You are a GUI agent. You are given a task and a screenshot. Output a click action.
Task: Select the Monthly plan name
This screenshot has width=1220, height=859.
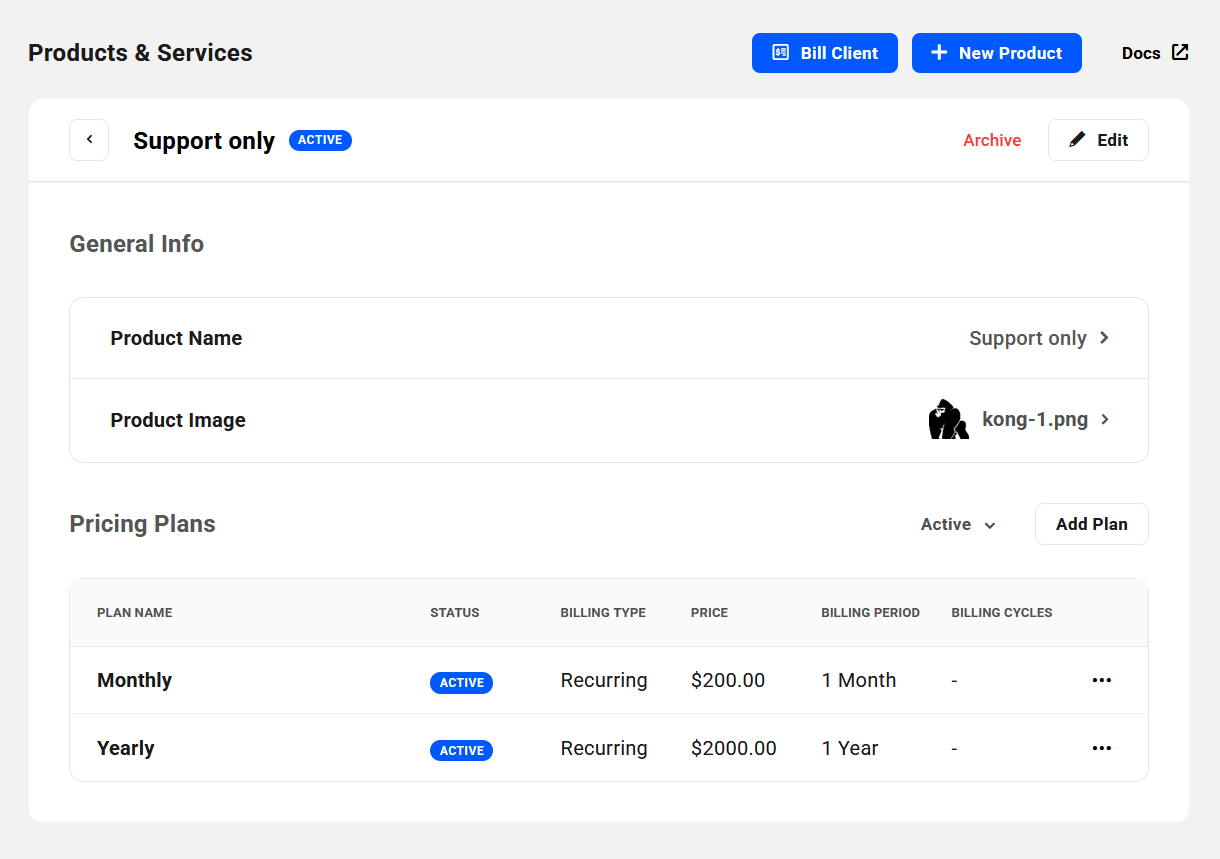coord(134,680)
